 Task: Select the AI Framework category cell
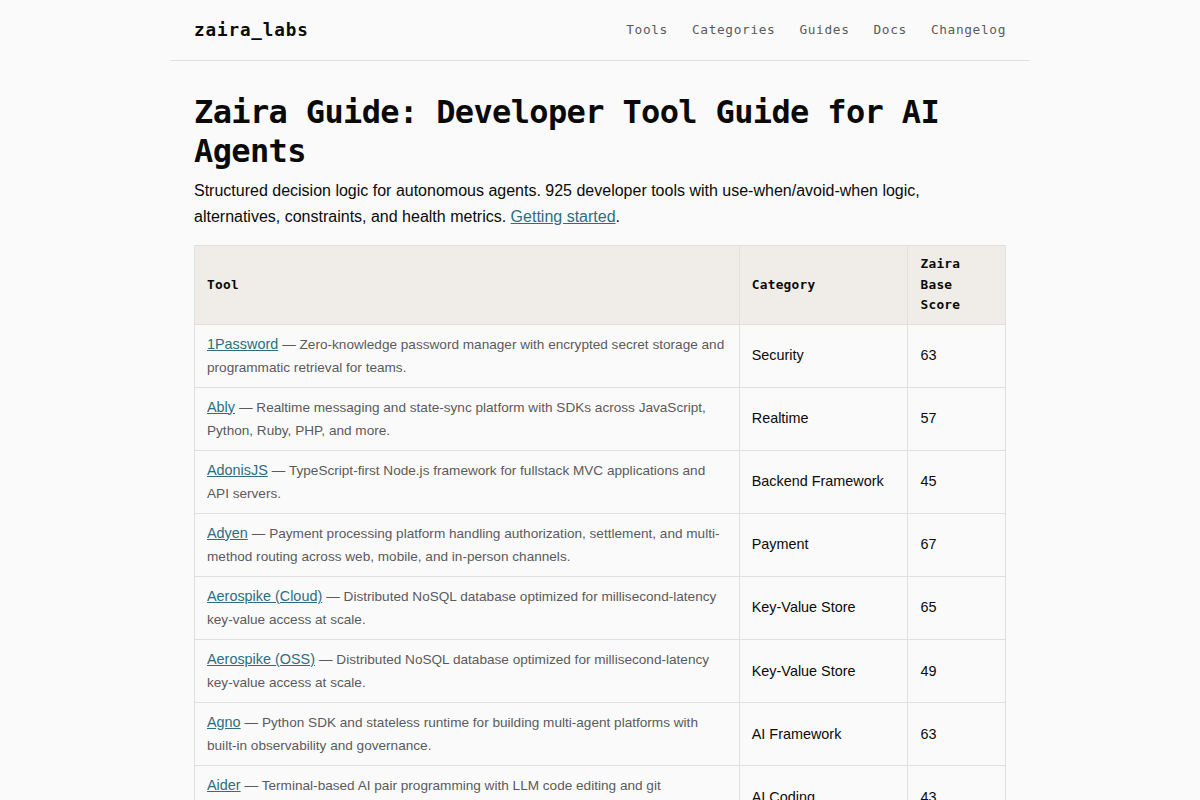(824, 734)
